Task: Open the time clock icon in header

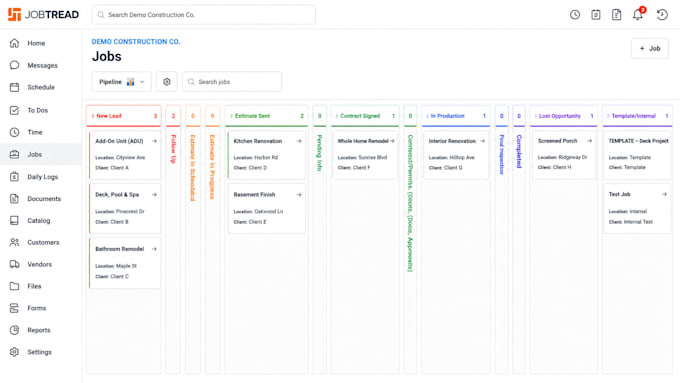Action: [x=575, y=15]
